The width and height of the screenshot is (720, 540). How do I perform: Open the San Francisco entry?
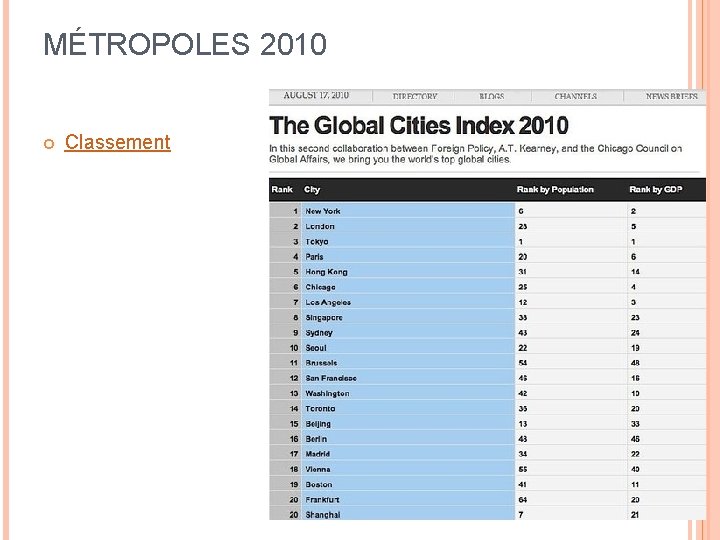click(x=331, y=378)
